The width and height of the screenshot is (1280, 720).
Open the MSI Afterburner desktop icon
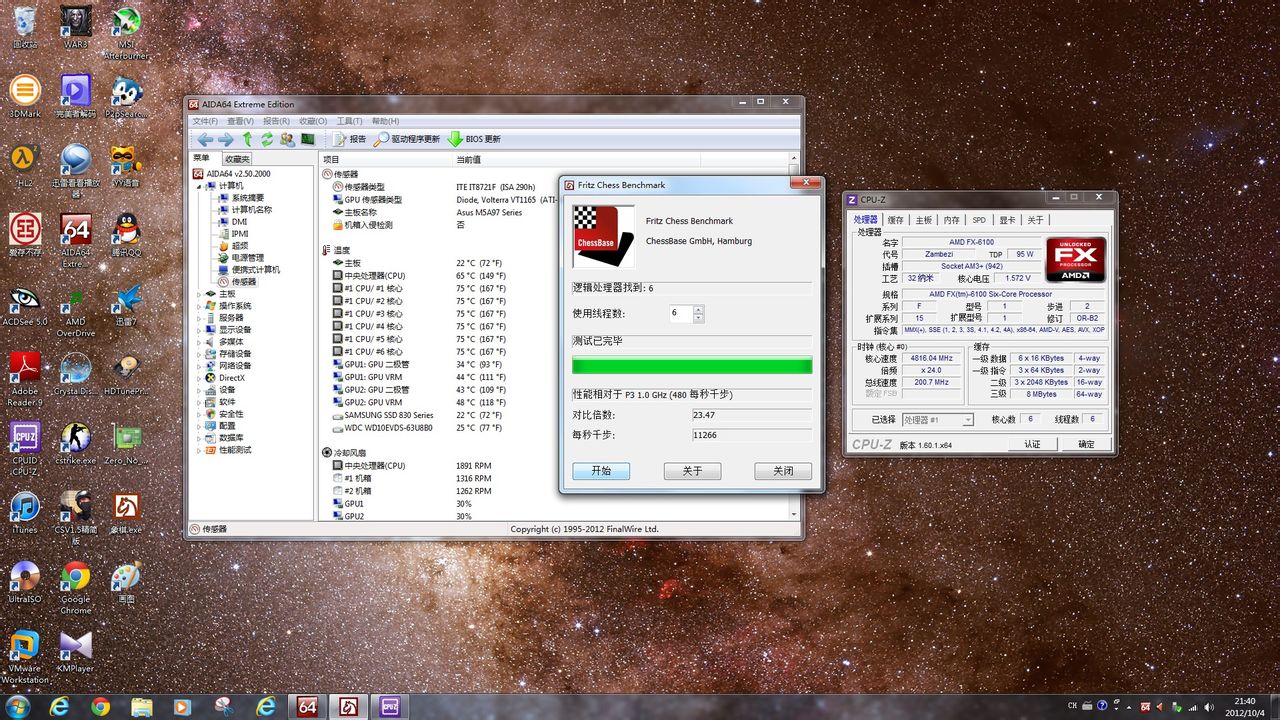[x=125, y=32]
